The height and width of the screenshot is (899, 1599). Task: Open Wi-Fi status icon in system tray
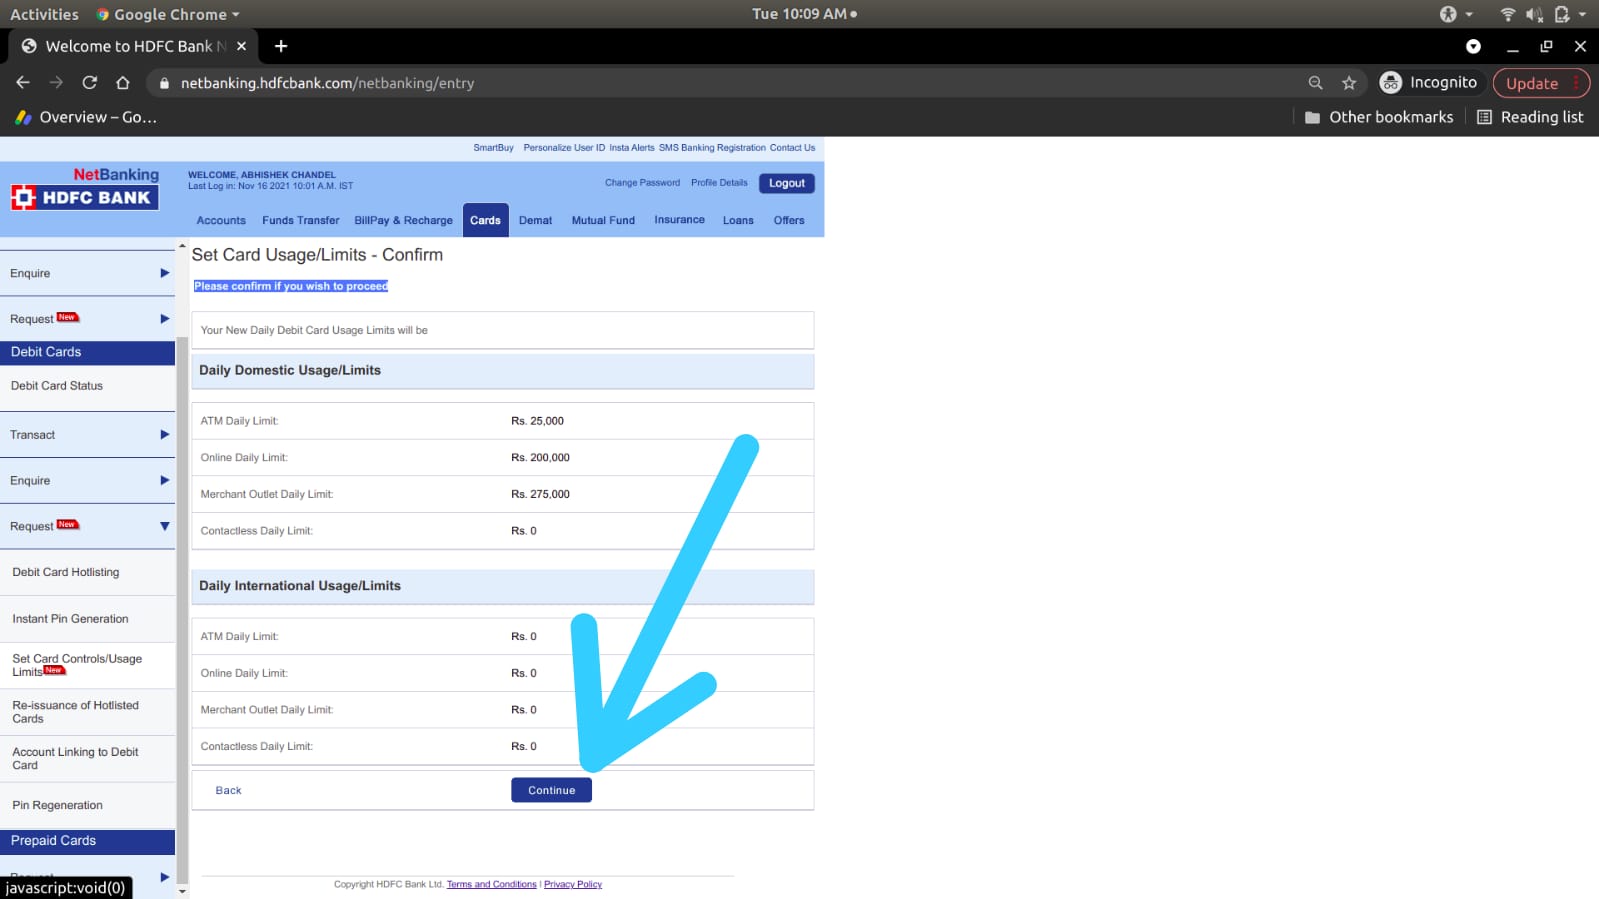[x=1508, y=14]
